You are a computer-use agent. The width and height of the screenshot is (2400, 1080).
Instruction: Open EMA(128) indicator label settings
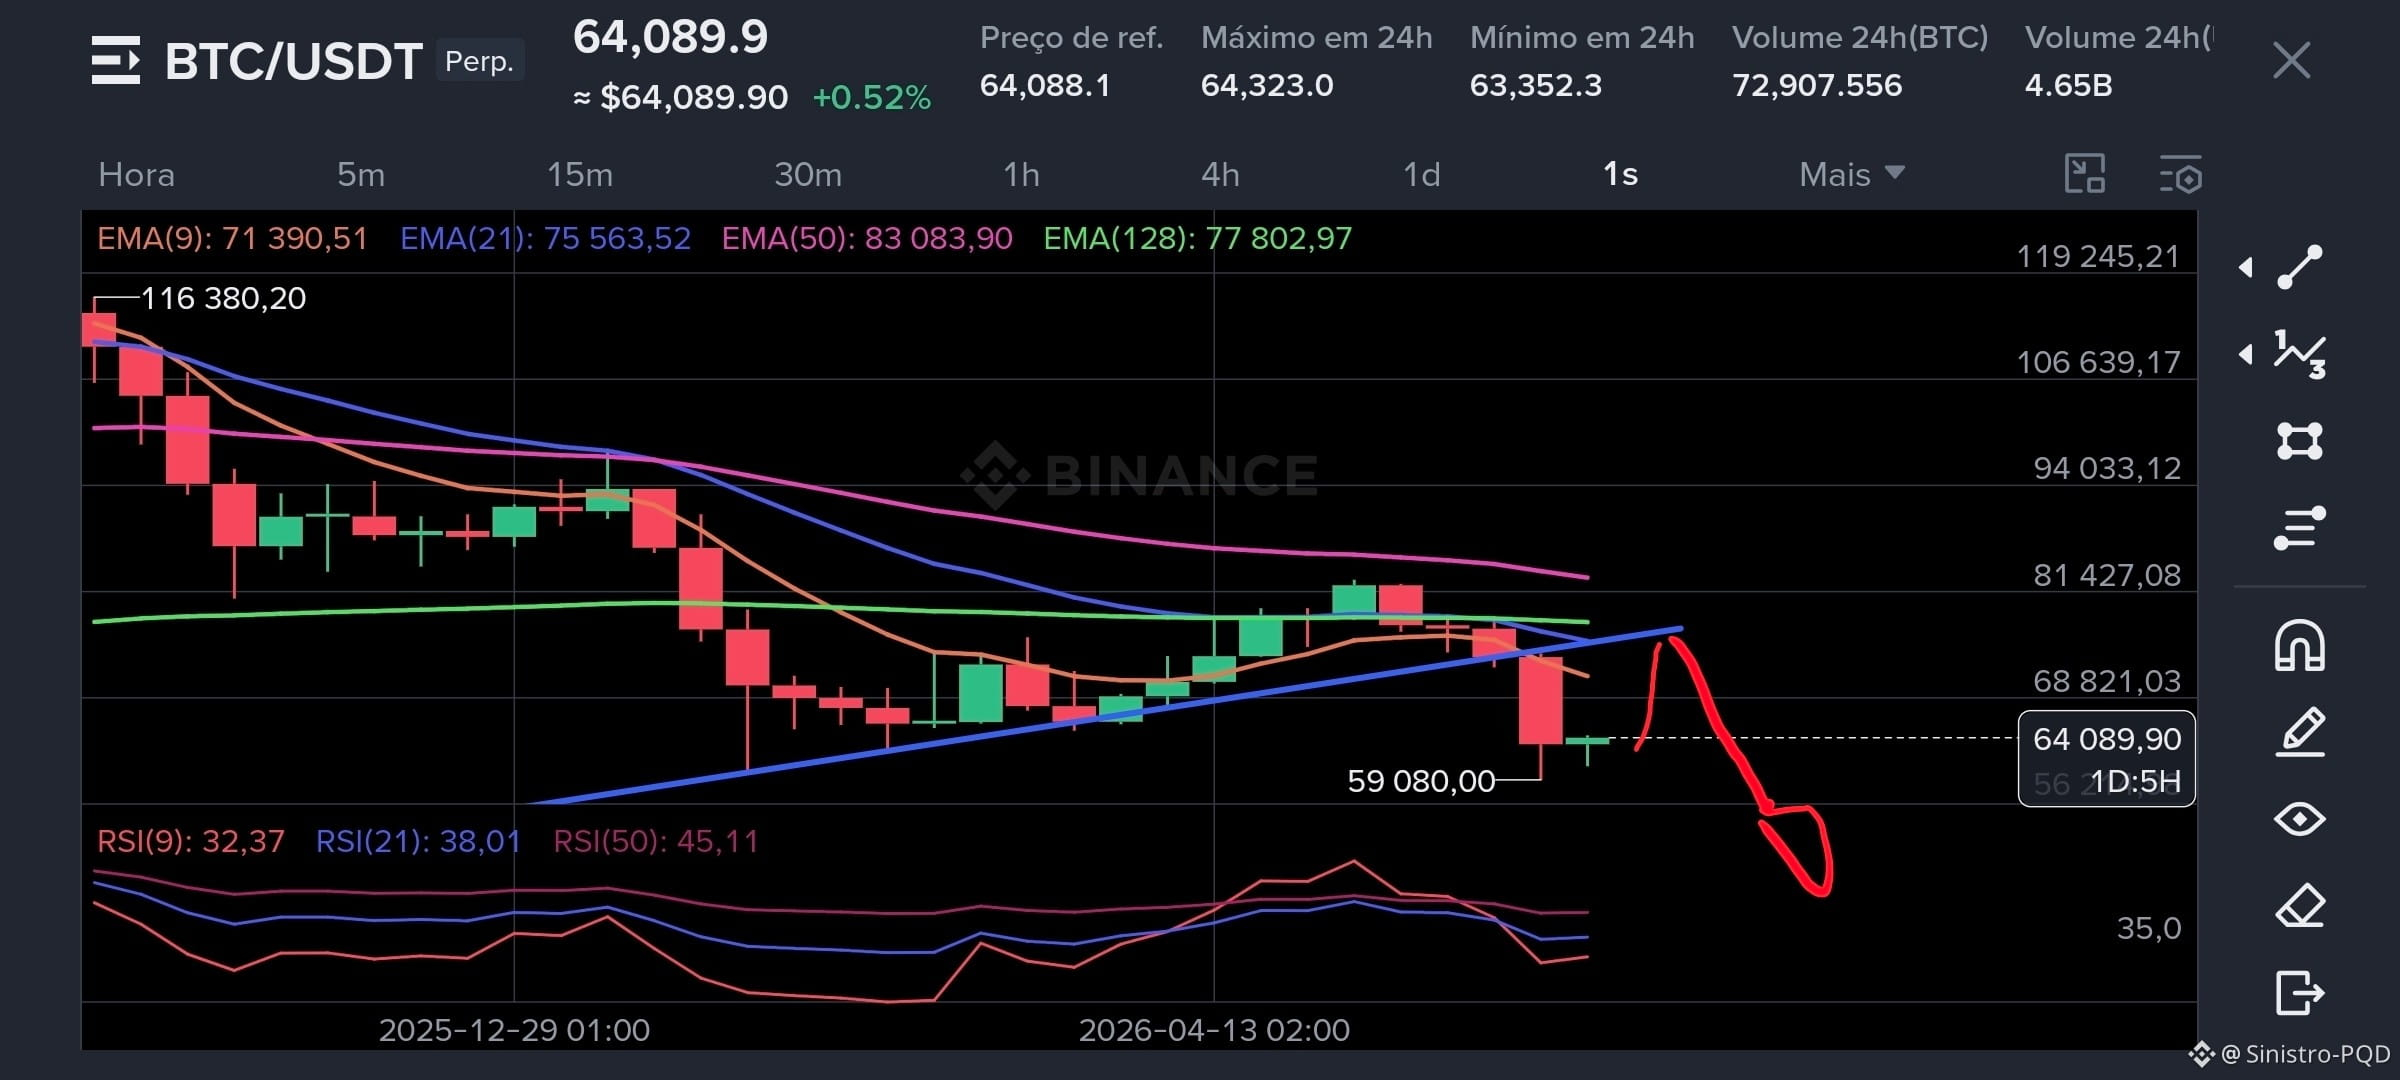click(1197, 238)
